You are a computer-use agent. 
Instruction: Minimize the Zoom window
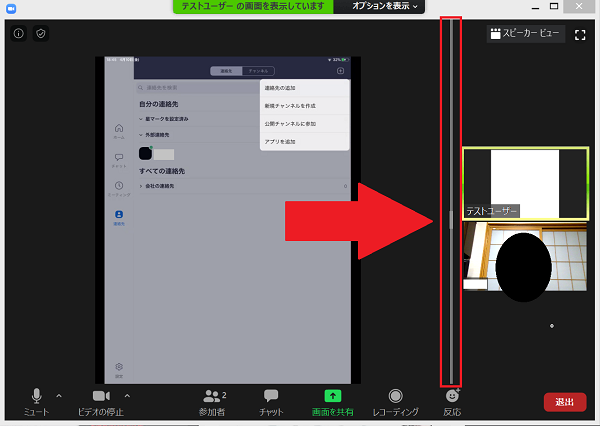tap(536, 7)
